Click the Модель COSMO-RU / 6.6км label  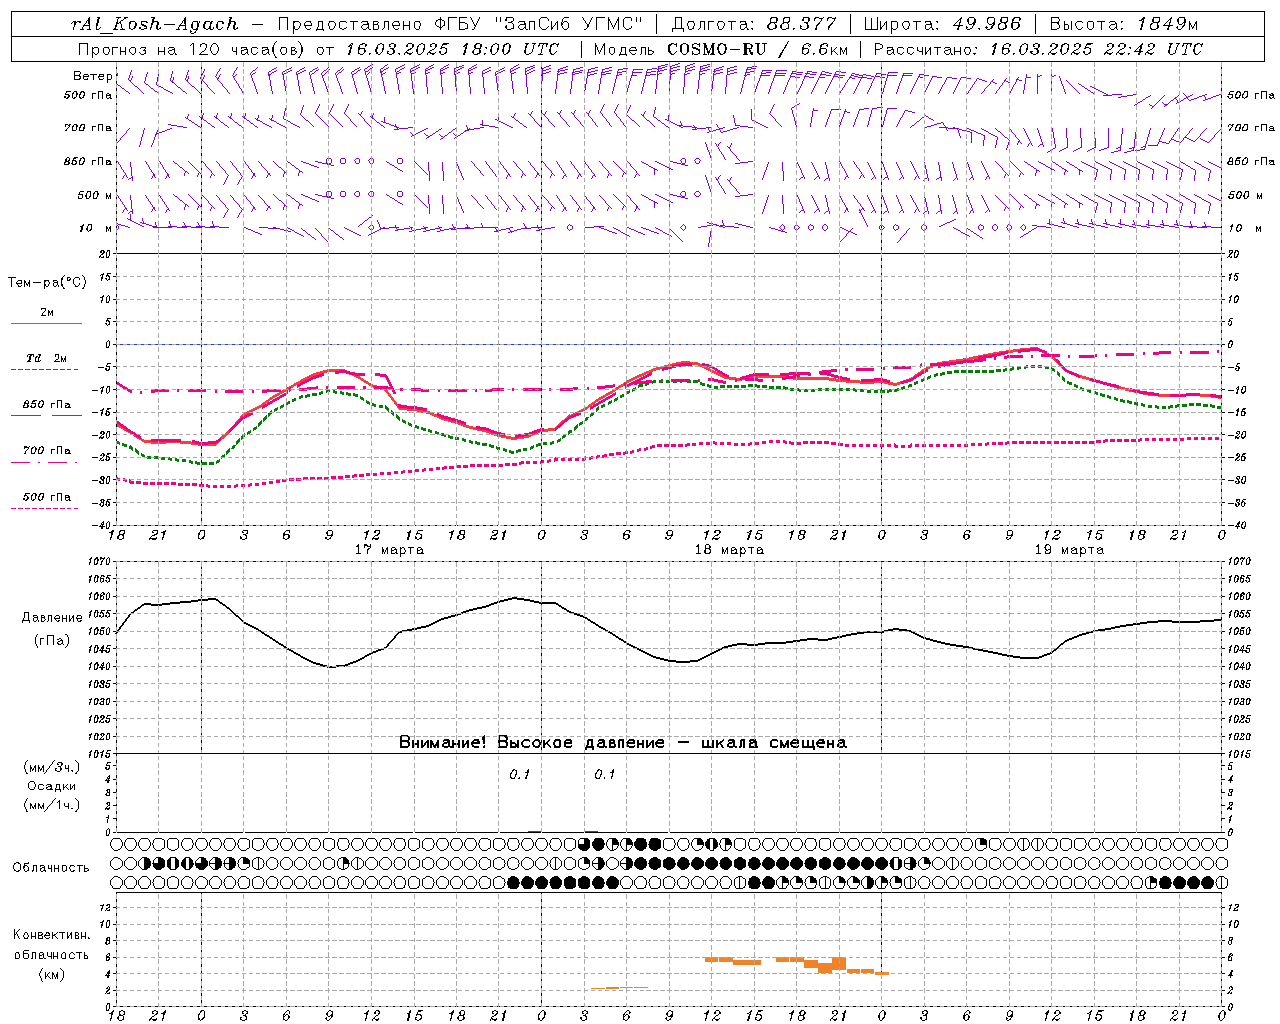pyautogui.click(x=721, y=49)
